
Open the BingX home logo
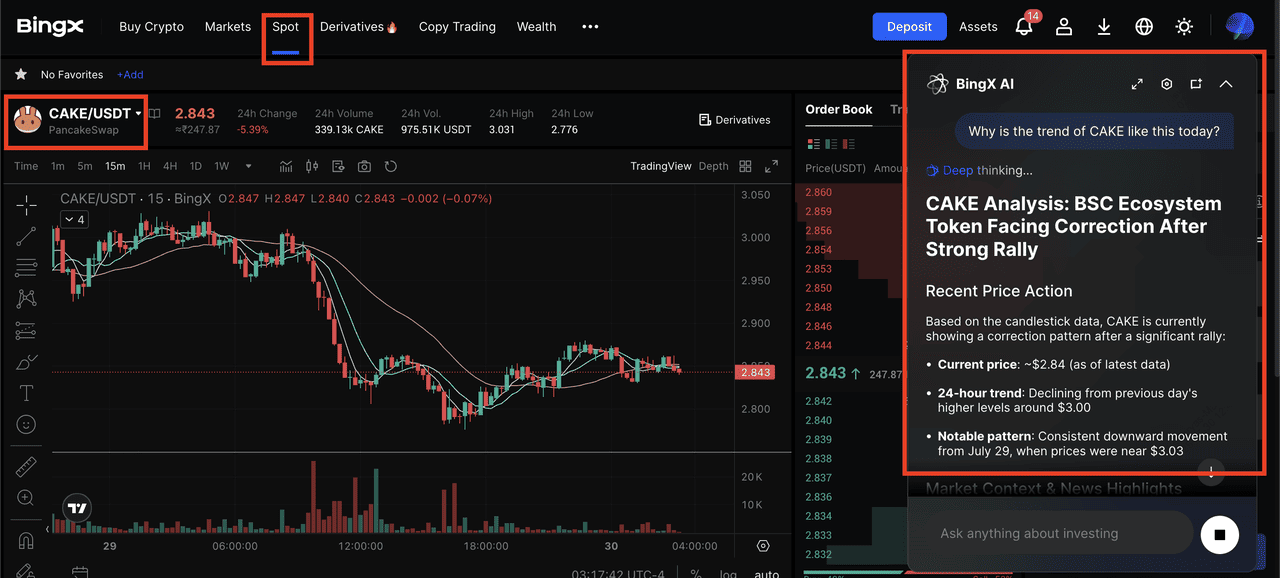tap(50, 26)
